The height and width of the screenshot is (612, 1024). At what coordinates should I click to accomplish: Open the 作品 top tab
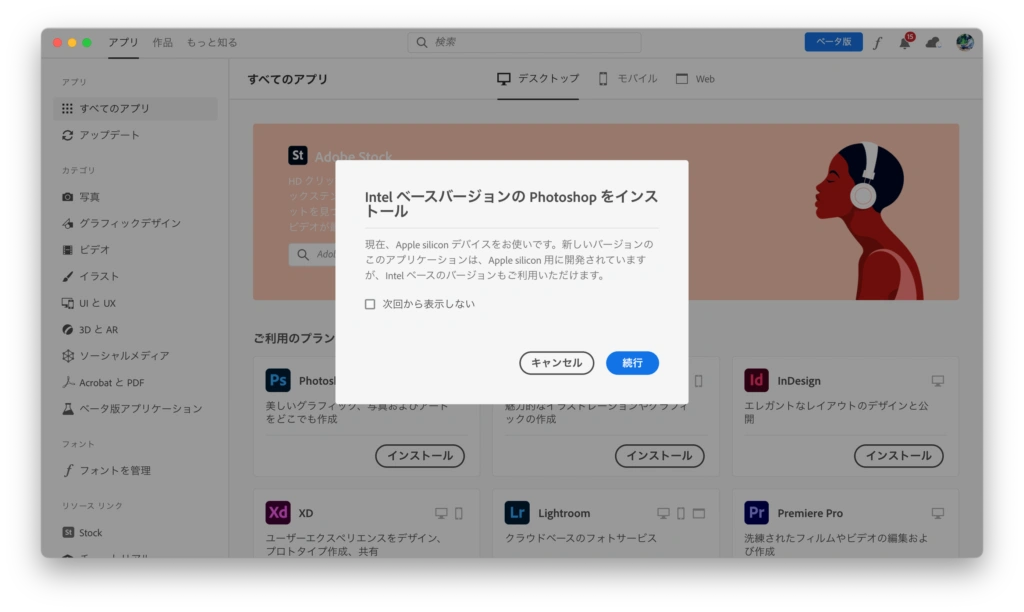163,42
